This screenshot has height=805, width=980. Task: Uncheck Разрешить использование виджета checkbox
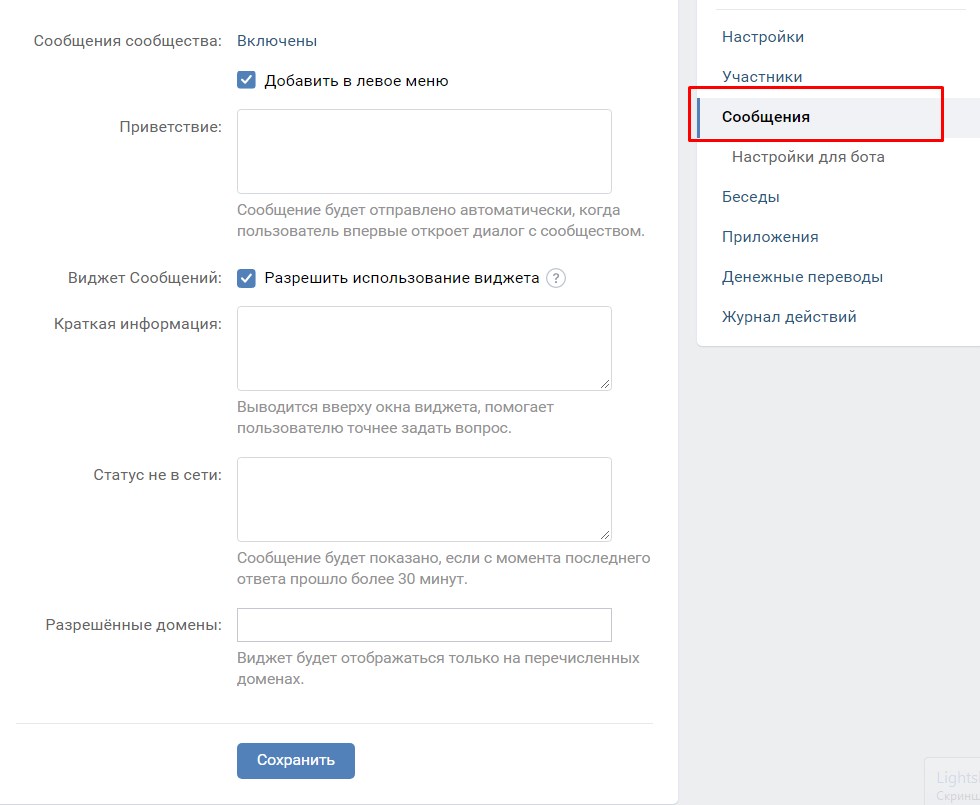pyautogui.click(x=247, y=278)
